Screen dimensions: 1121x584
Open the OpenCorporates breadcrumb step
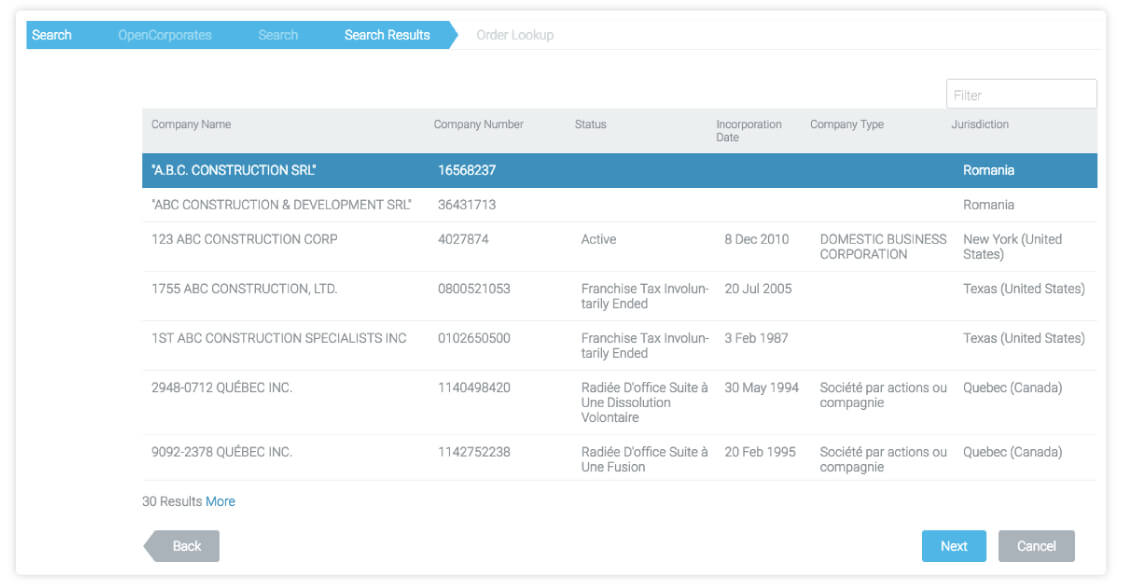[164, 35]
